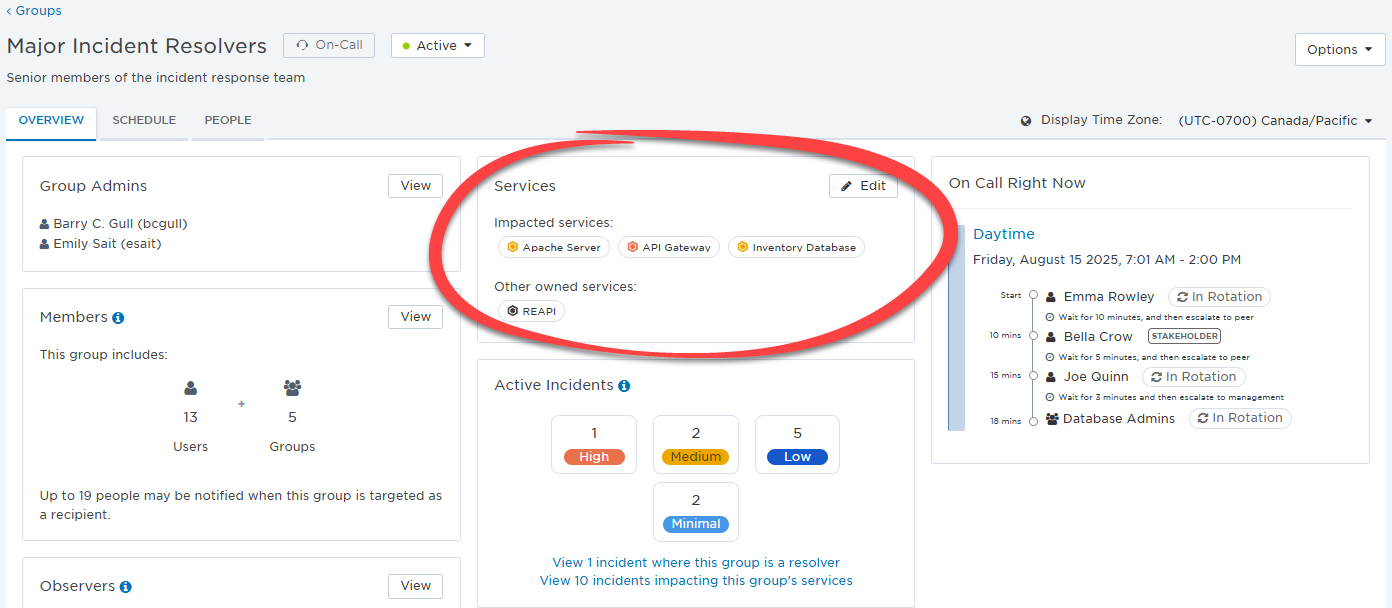Viewport: 1392px width, 608px height.
Task: Click the person icon beside Barry C. Gull
Action: (x=45, y=224)
